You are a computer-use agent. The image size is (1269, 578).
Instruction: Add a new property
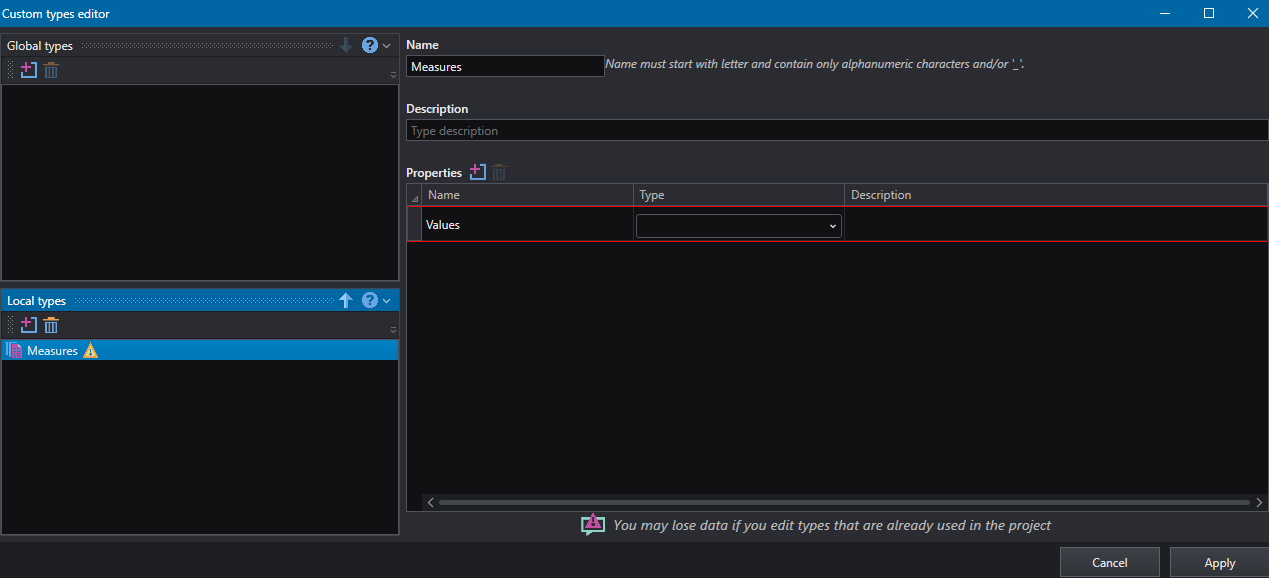tap(477, 172)
